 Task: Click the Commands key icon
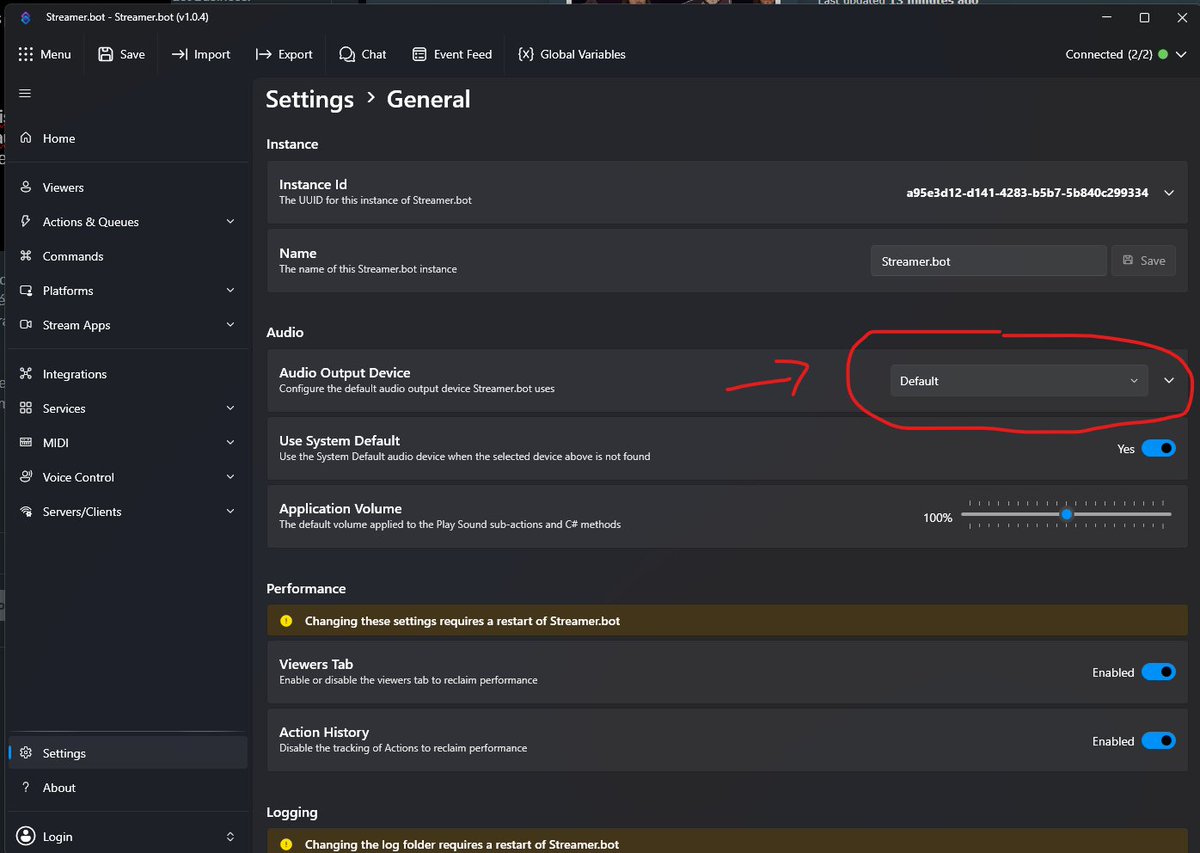26,256
